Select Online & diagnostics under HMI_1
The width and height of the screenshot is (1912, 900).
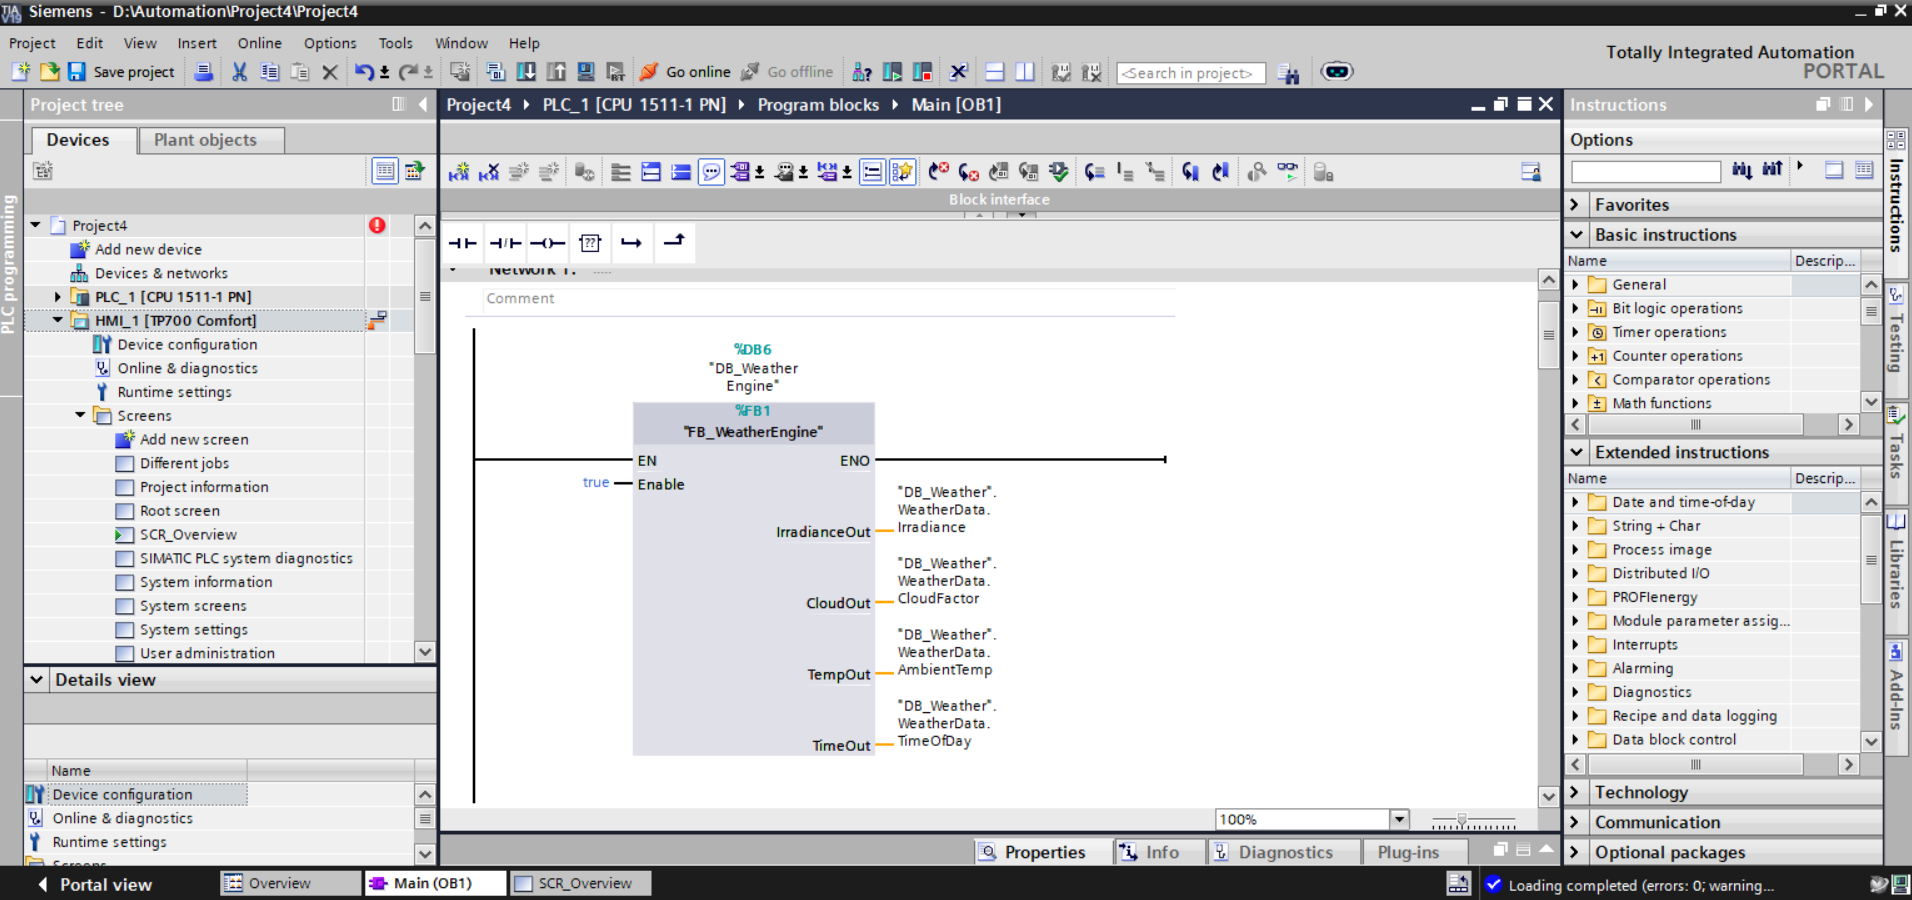[x=187, y=368]
